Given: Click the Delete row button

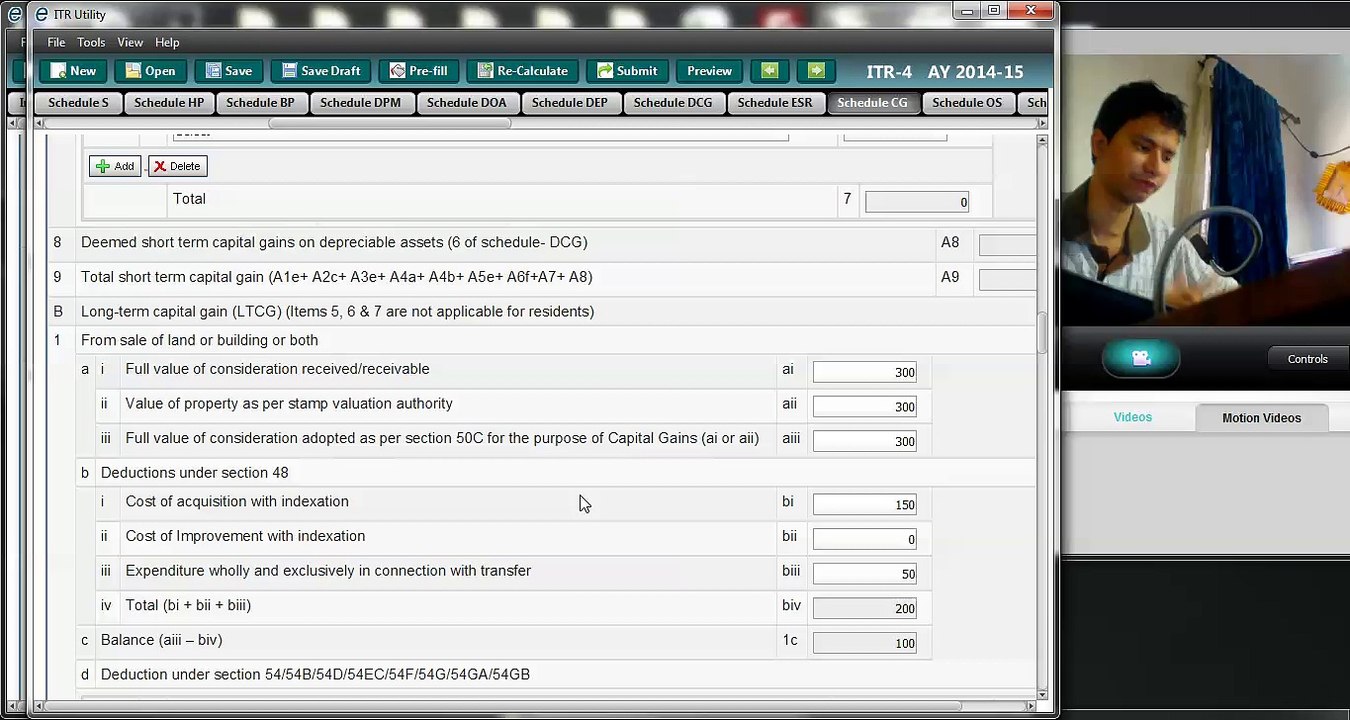Looking at the screenshot, I should pyautogui.click(x=177, y=166).
